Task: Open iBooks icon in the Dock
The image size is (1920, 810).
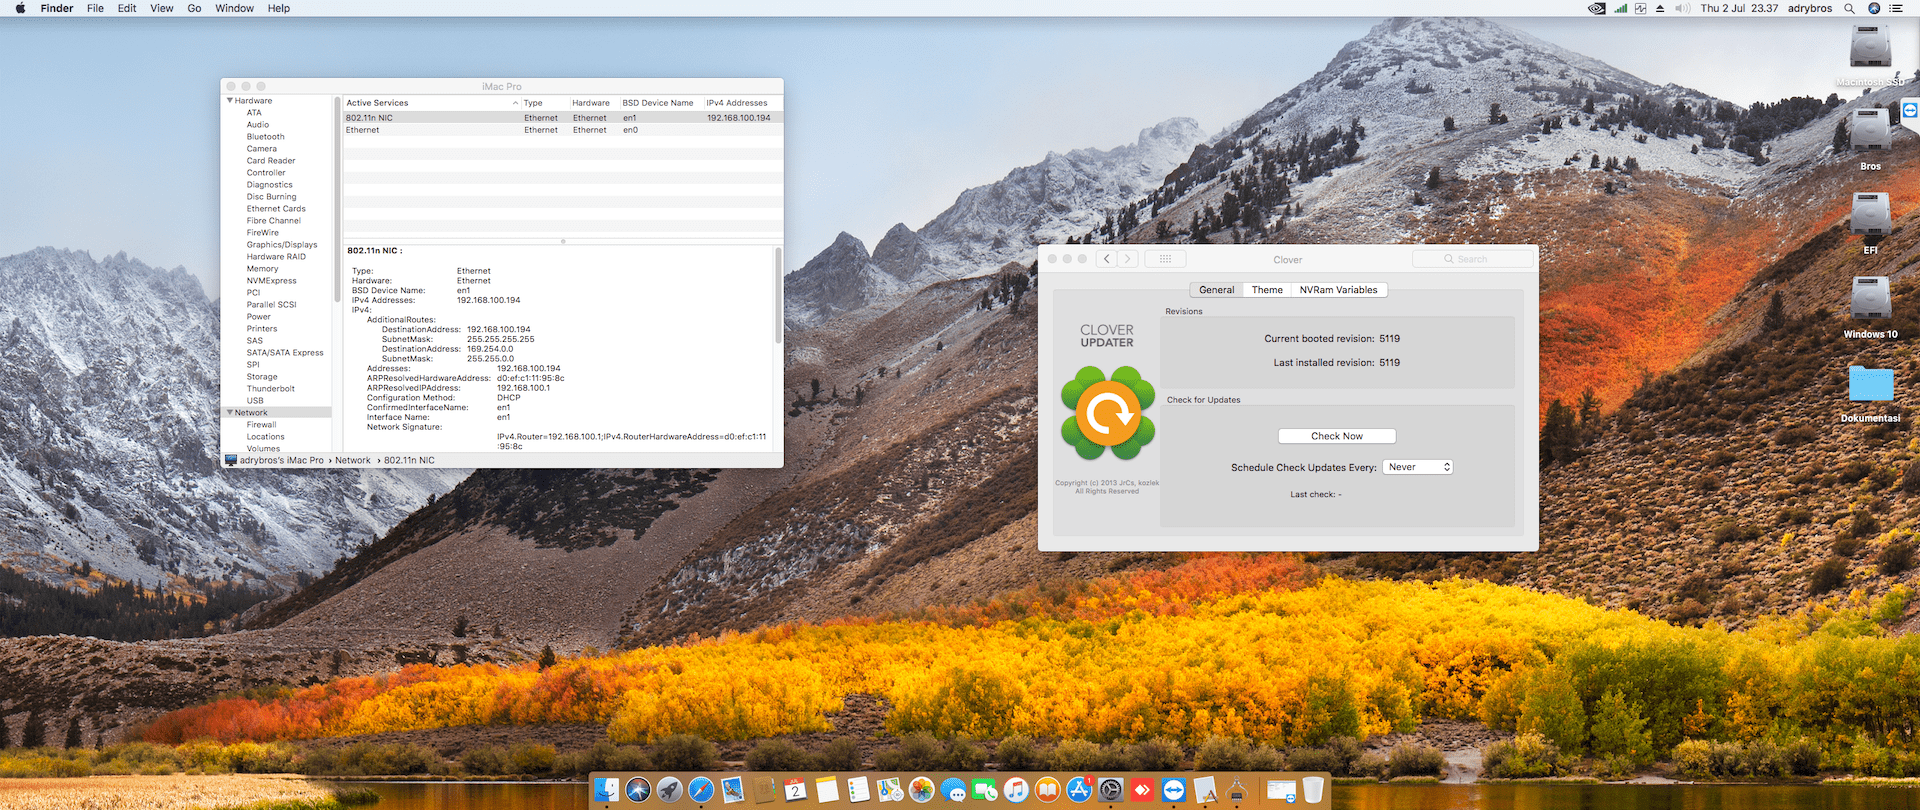Action: coord(1047,790)
